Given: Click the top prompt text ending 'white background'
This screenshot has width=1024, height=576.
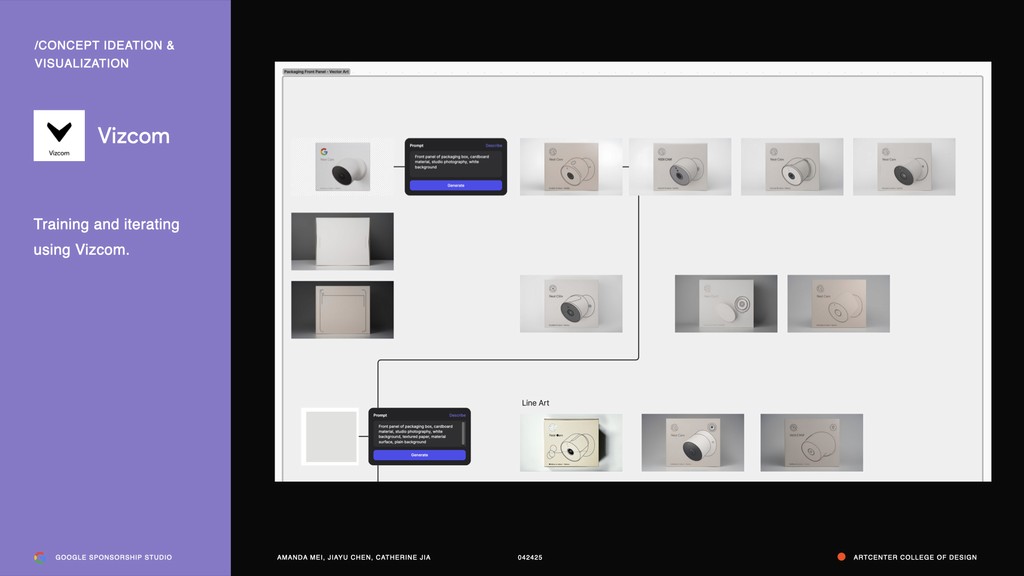Looking at the screenshot, I should pyautogui.click(x=452, y=162).
